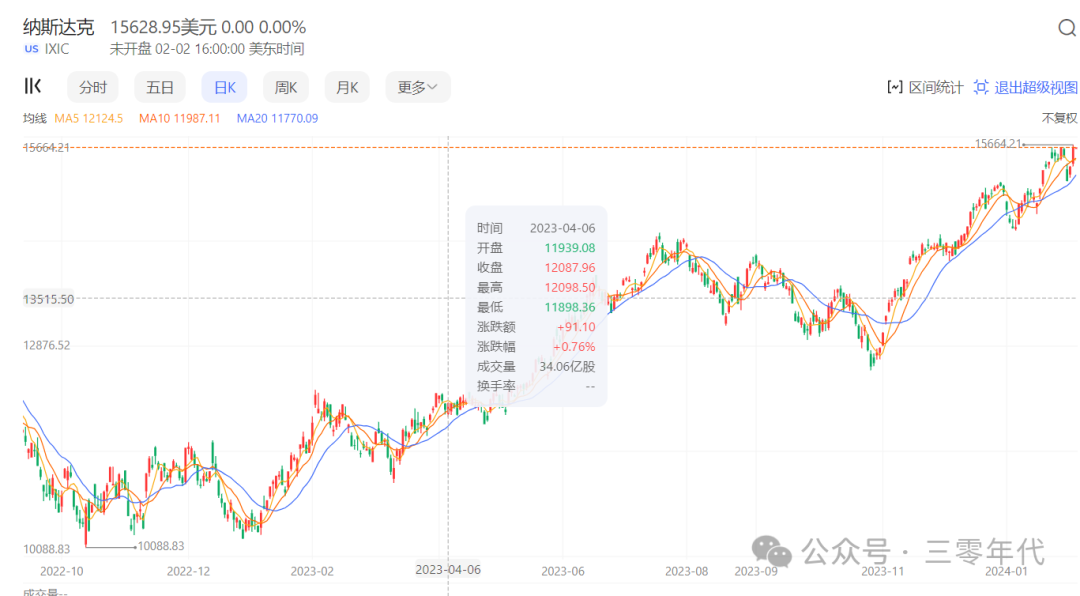Switch to the 五日 tab
This screenshot has height=596, width=1080.
159,88
